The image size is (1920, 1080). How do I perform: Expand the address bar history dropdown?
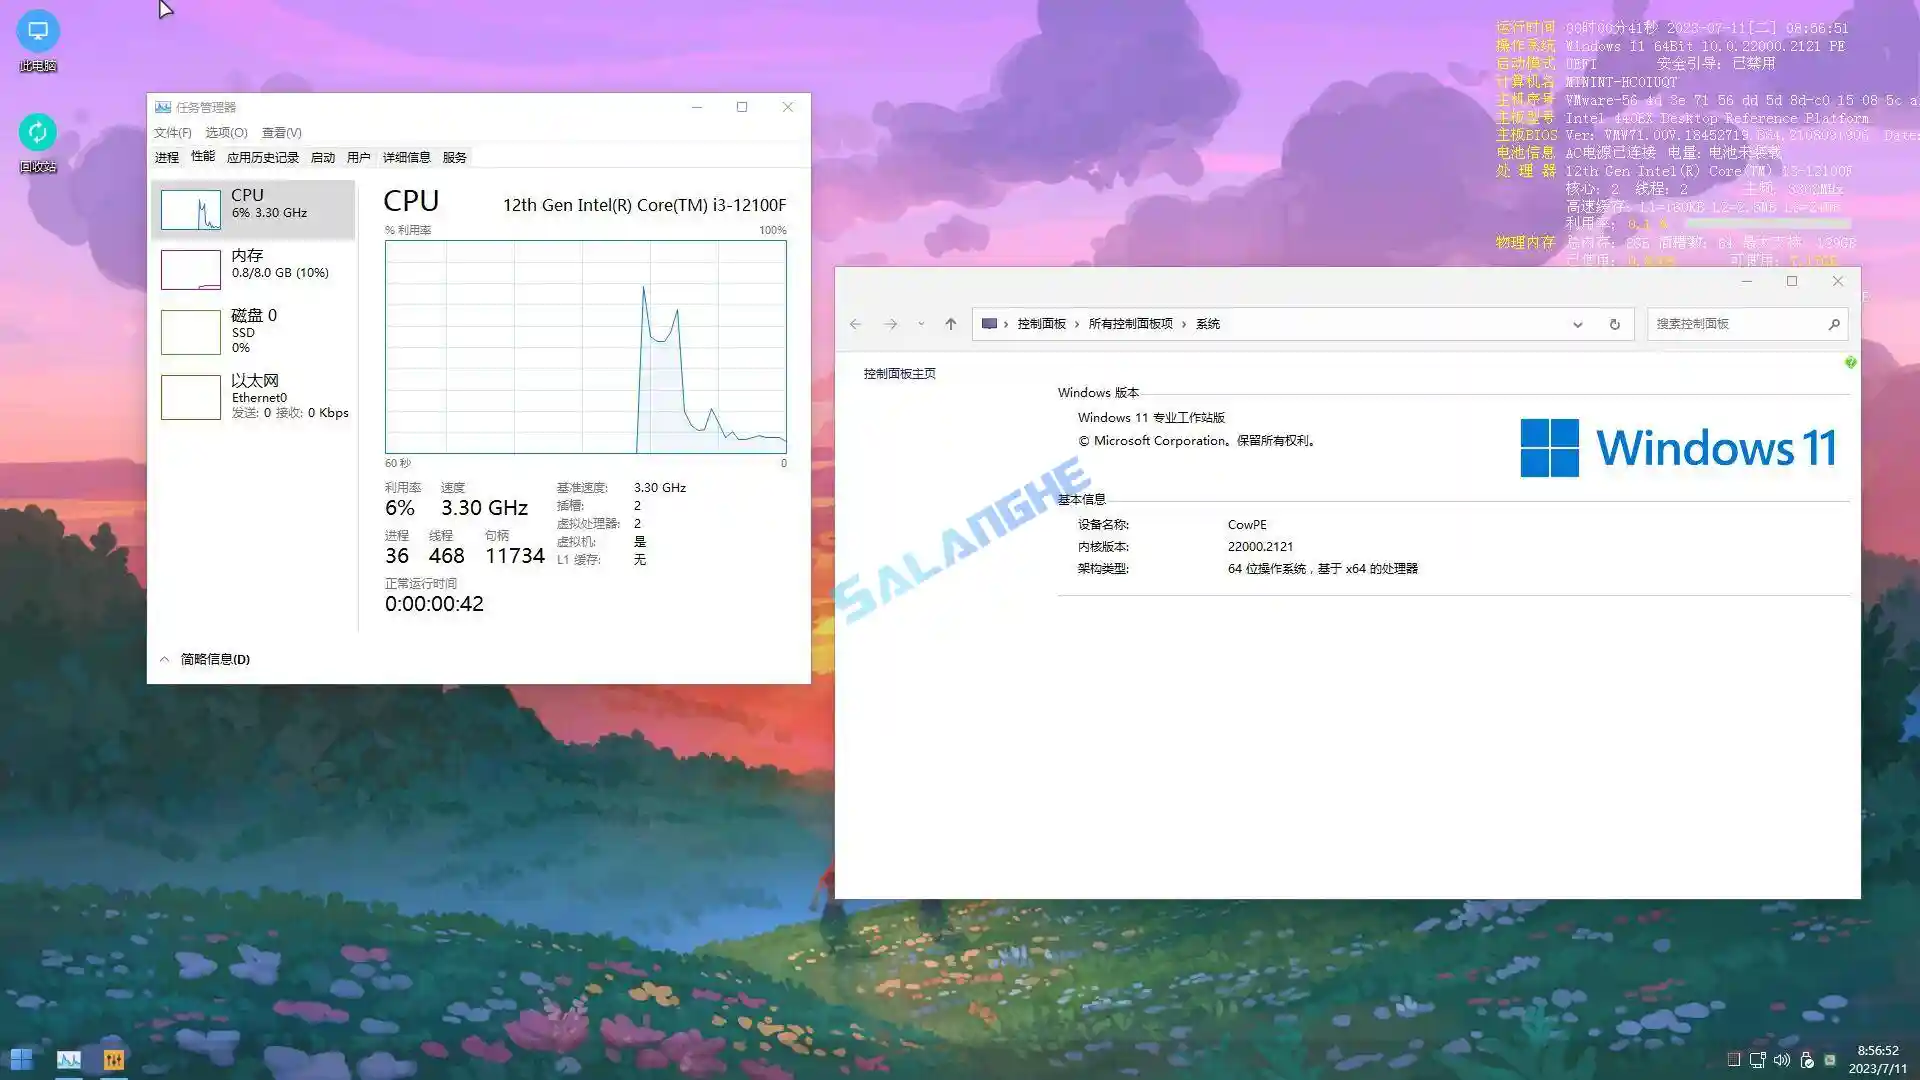tap(1577, 324)
